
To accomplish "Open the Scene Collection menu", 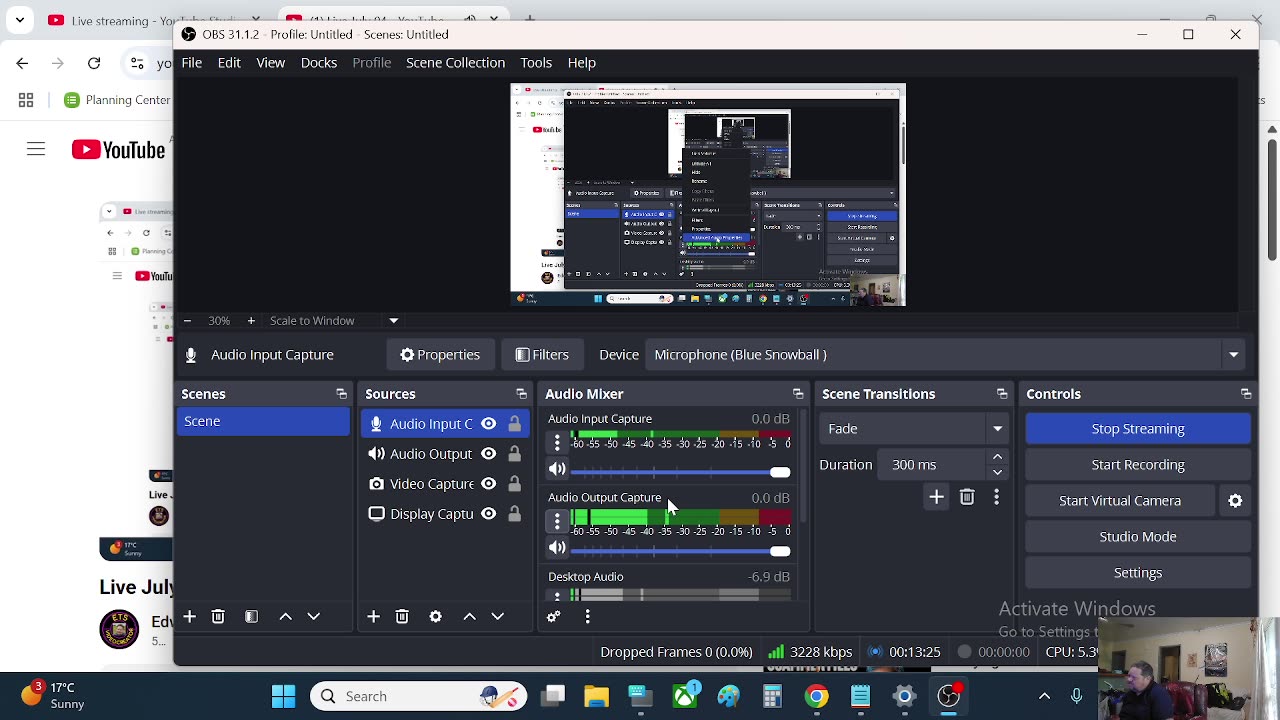I will tap(455, 63).
